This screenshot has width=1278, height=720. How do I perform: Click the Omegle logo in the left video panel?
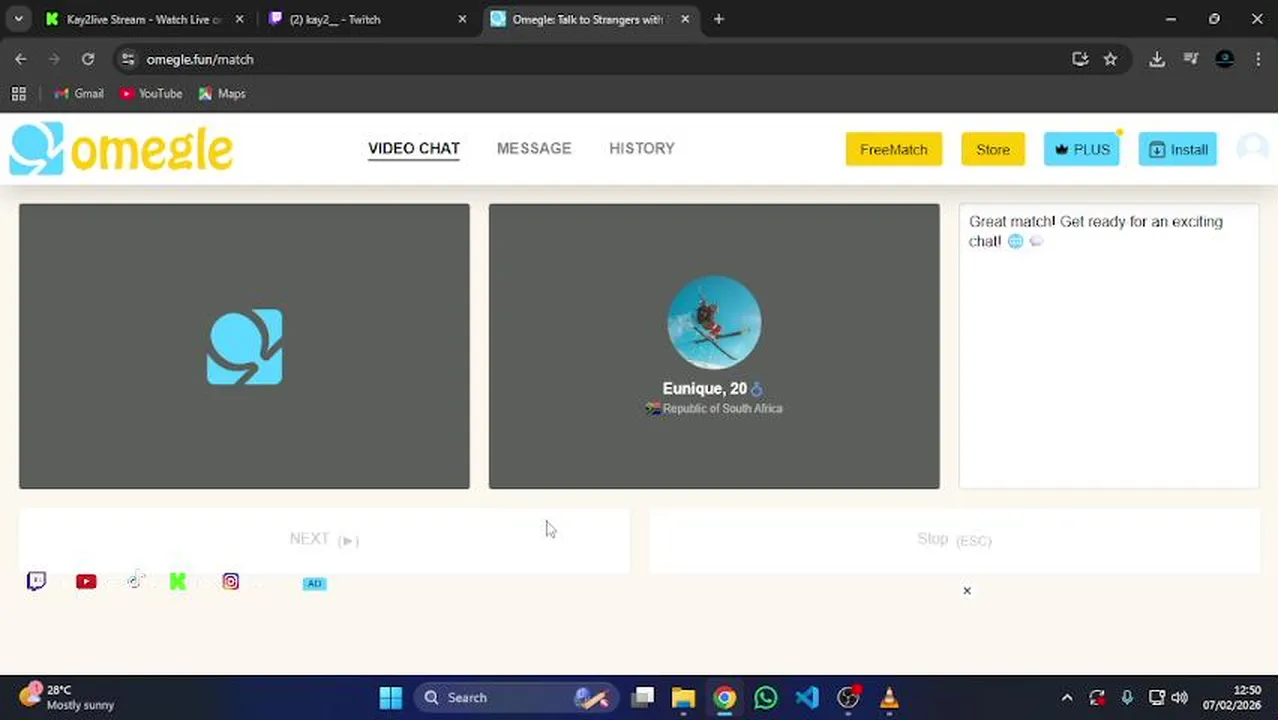click(244, 347)
